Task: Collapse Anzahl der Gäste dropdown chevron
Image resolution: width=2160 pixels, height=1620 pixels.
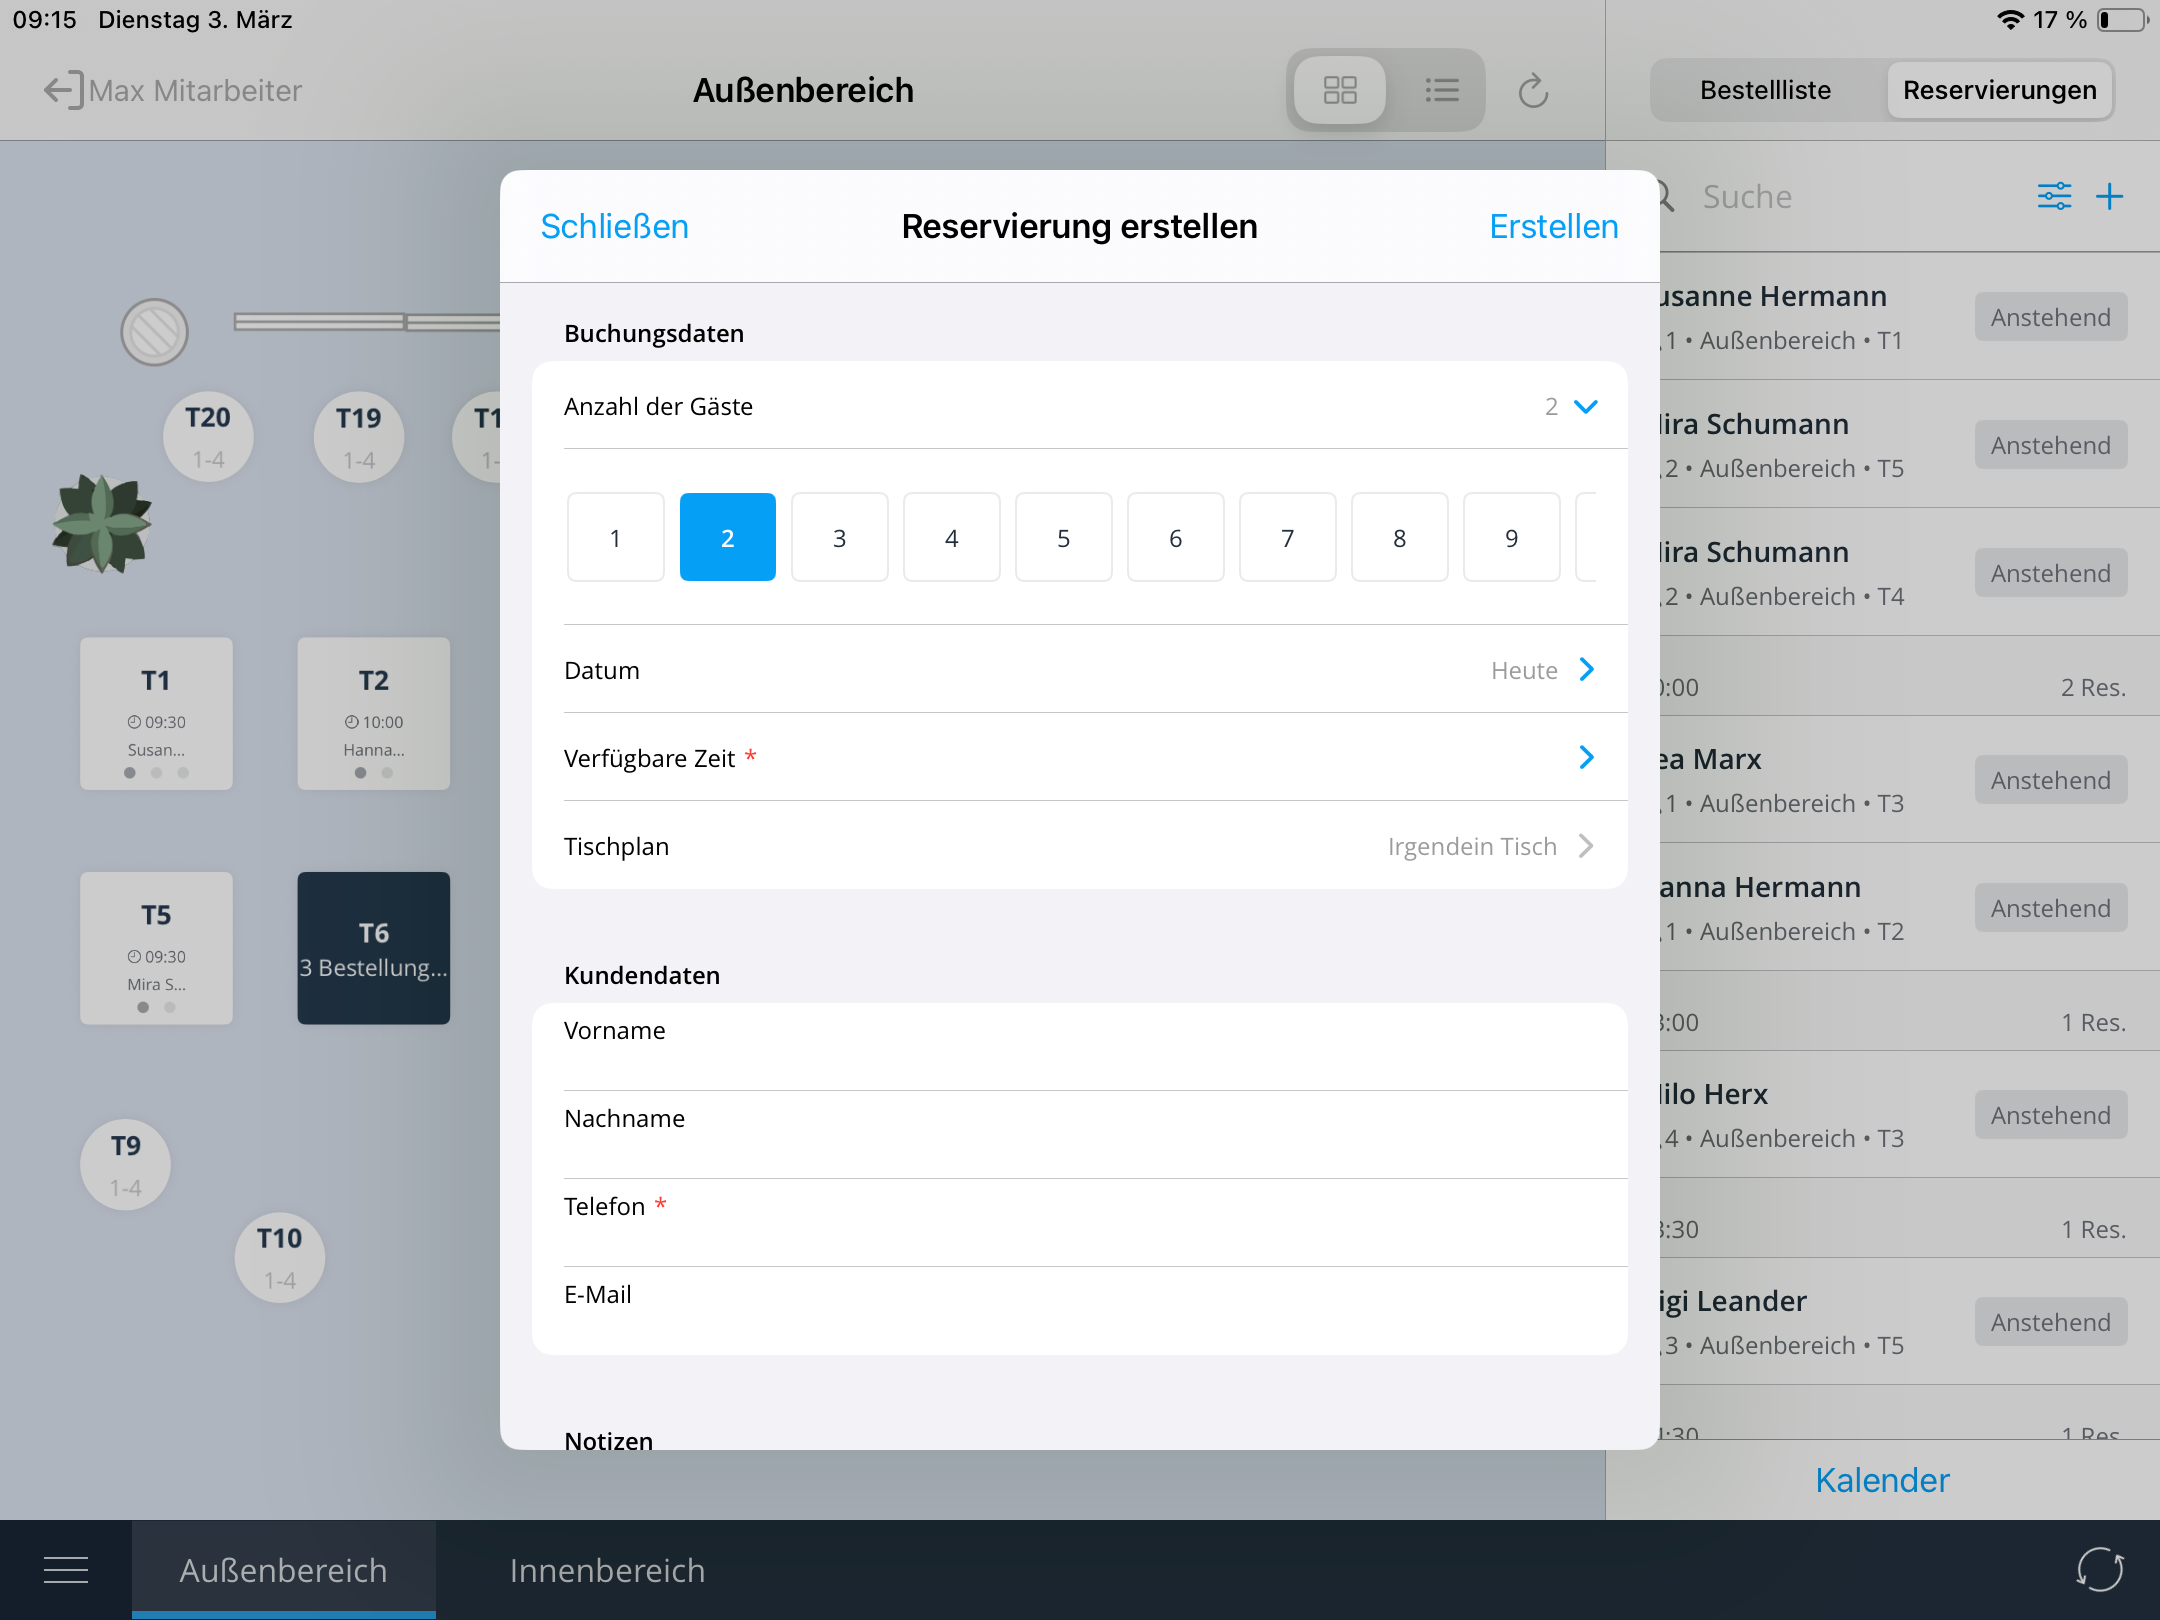Action: pyautogui.click(x=1585, y=406)
